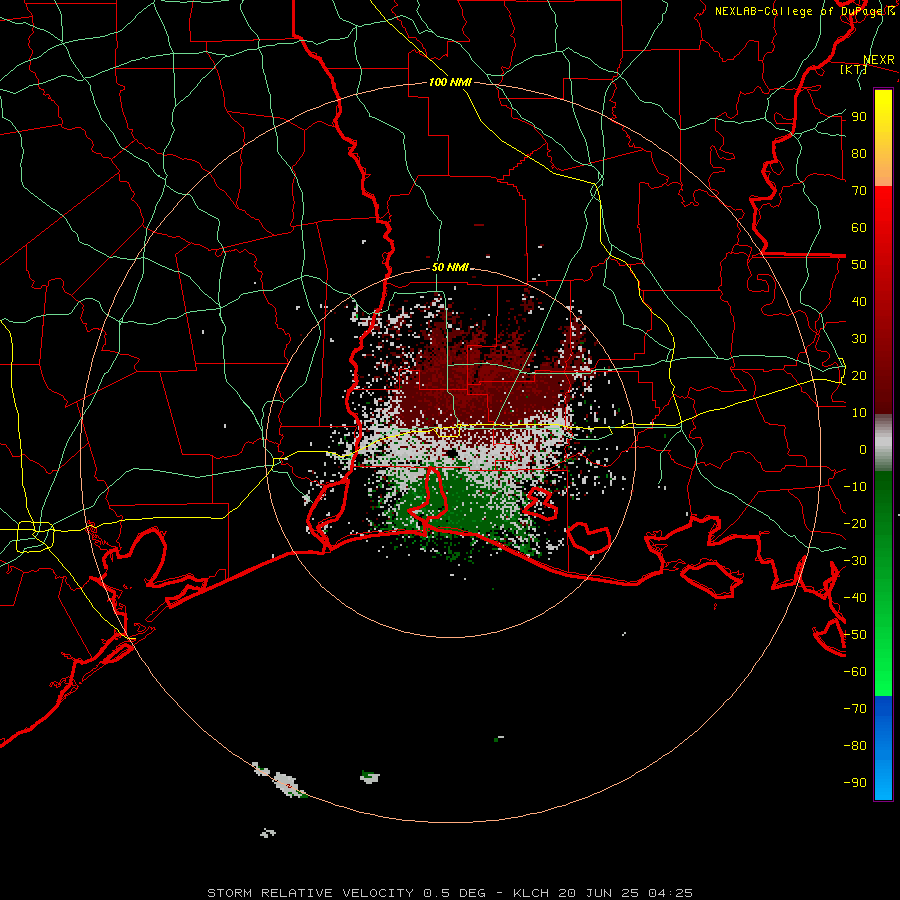Click the positive 60 scale value
900x900 pixels.
point(859,227)
